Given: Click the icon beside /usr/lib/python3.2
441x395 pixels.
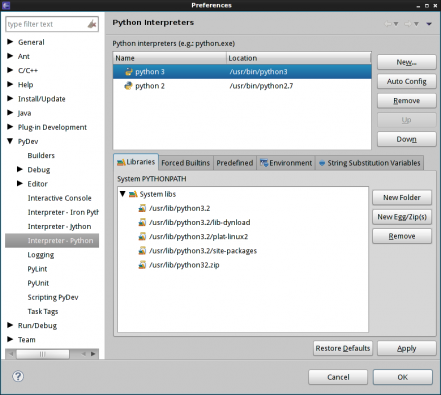Looking at the screenshot, I should pos(142,208).
